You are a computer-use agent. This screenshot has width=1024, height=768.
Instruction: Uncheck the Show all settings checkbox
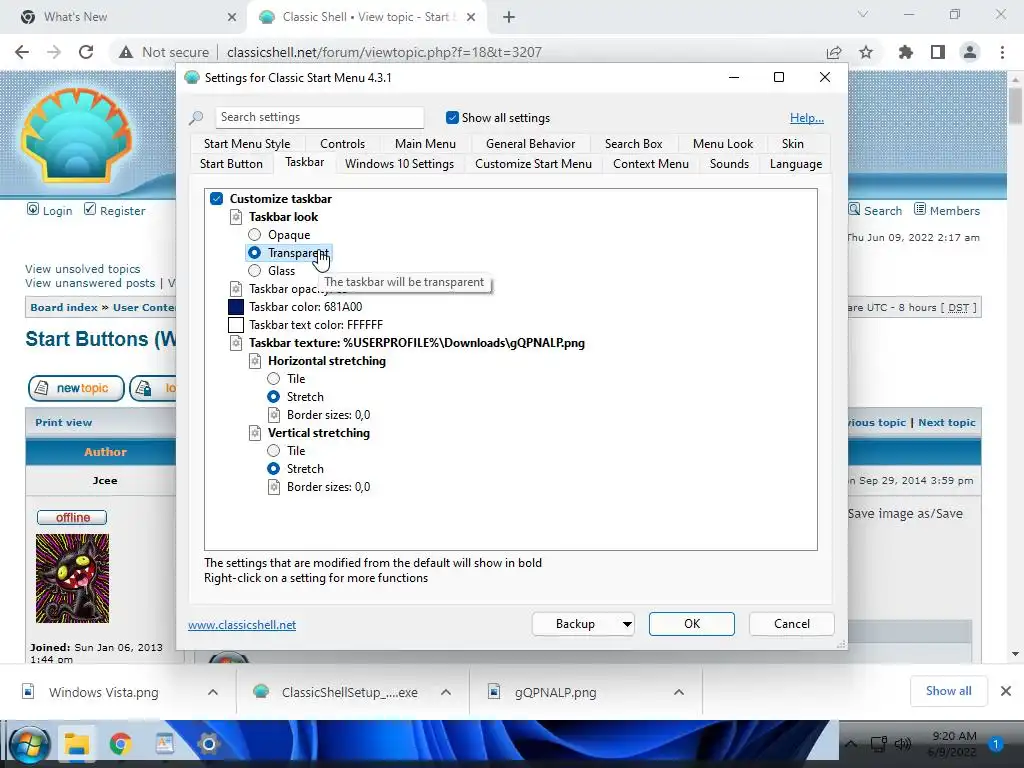pyautogui.click(x=452, y=118)
